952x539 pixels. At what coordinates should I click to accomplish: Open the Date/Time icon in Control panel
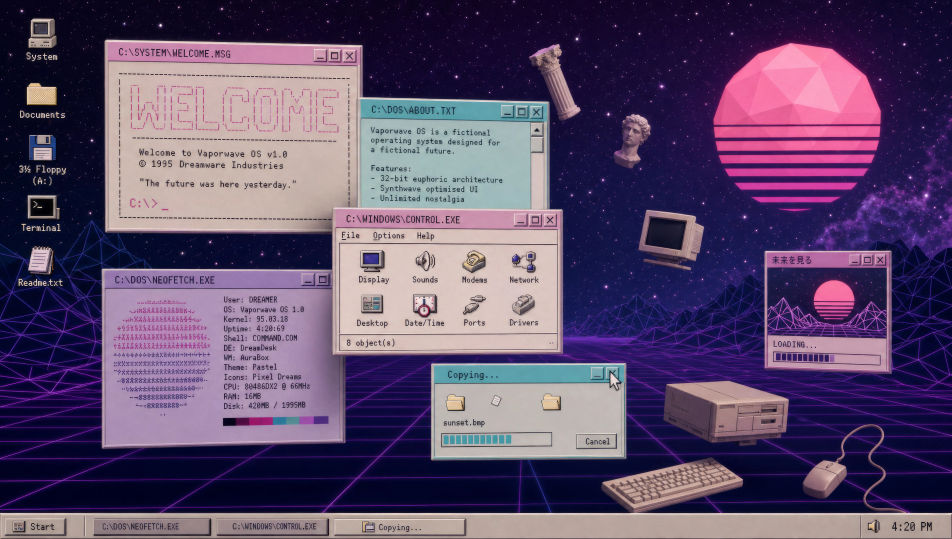tap(424, 311)
